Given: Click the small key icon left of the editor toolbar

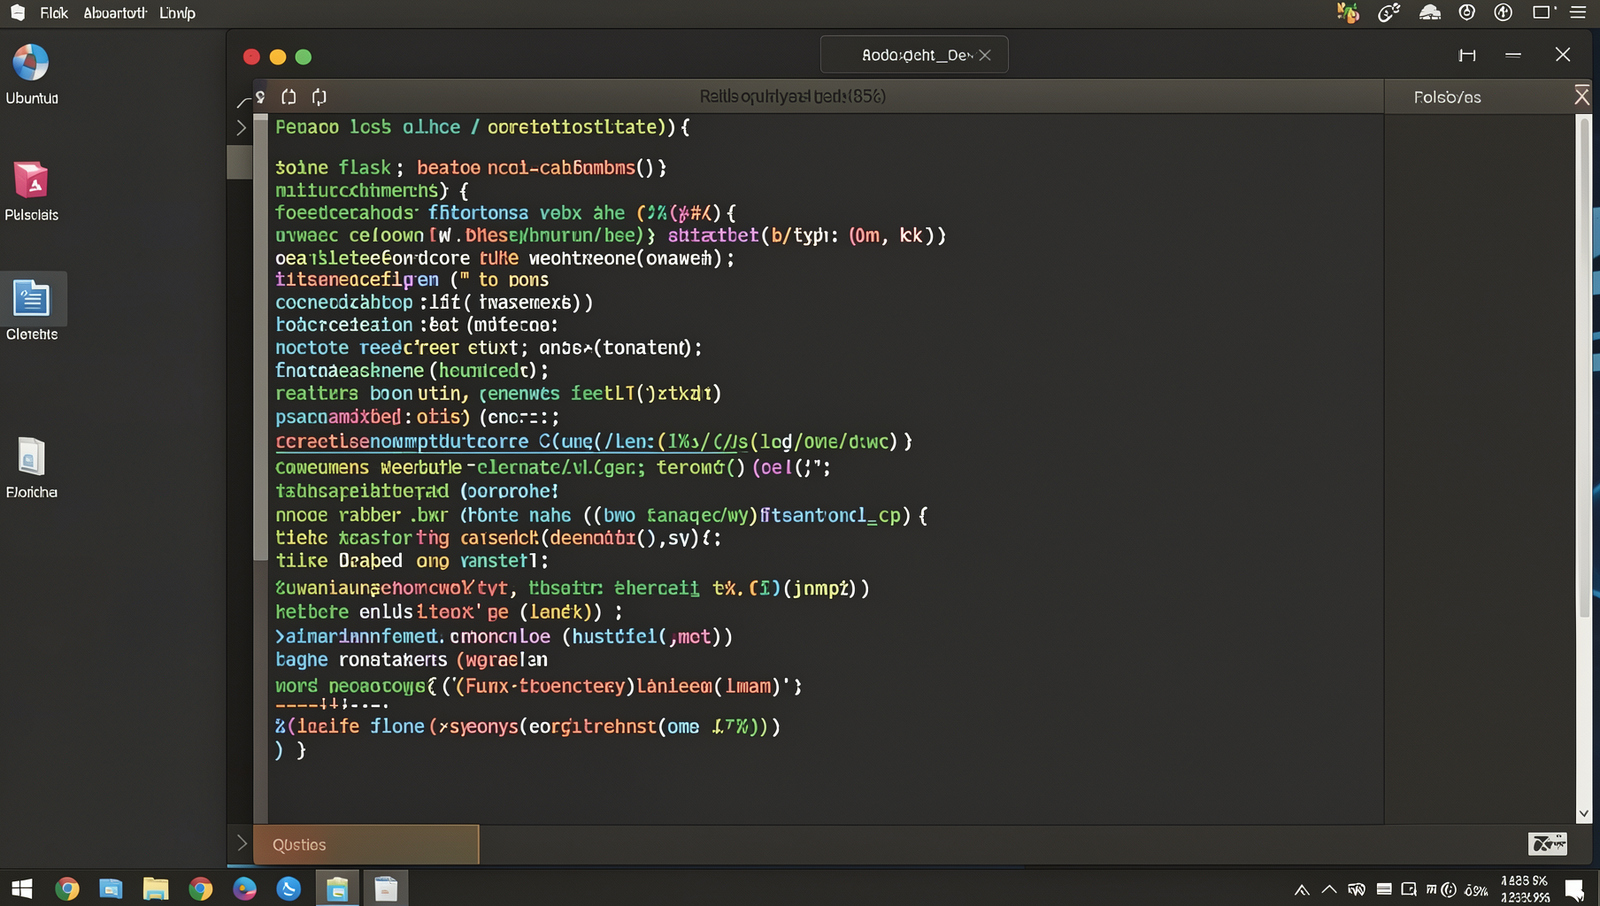Looking at the screenshot, I should 260,97.
